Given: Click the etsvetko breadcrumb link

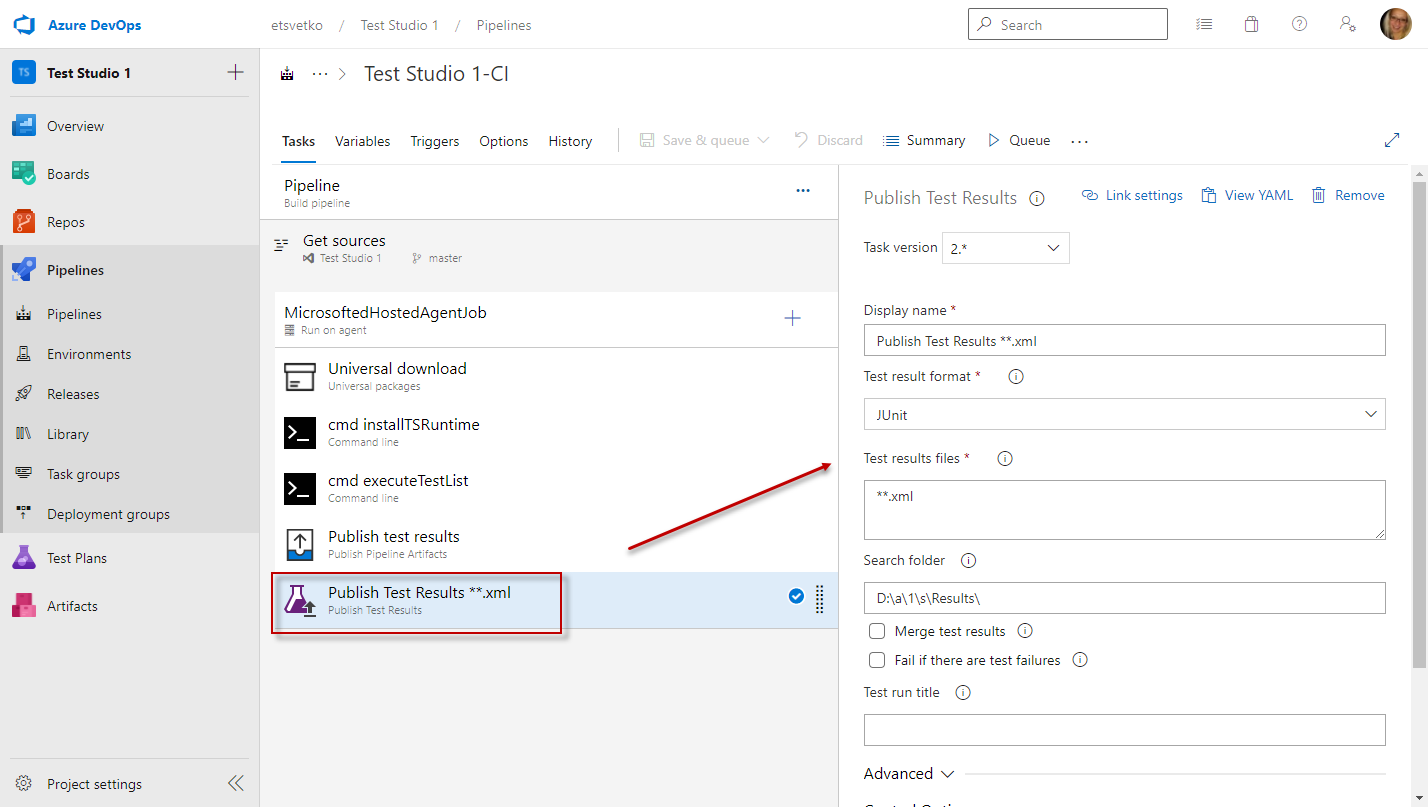Looking at the screenshot, I should (297, 25).
